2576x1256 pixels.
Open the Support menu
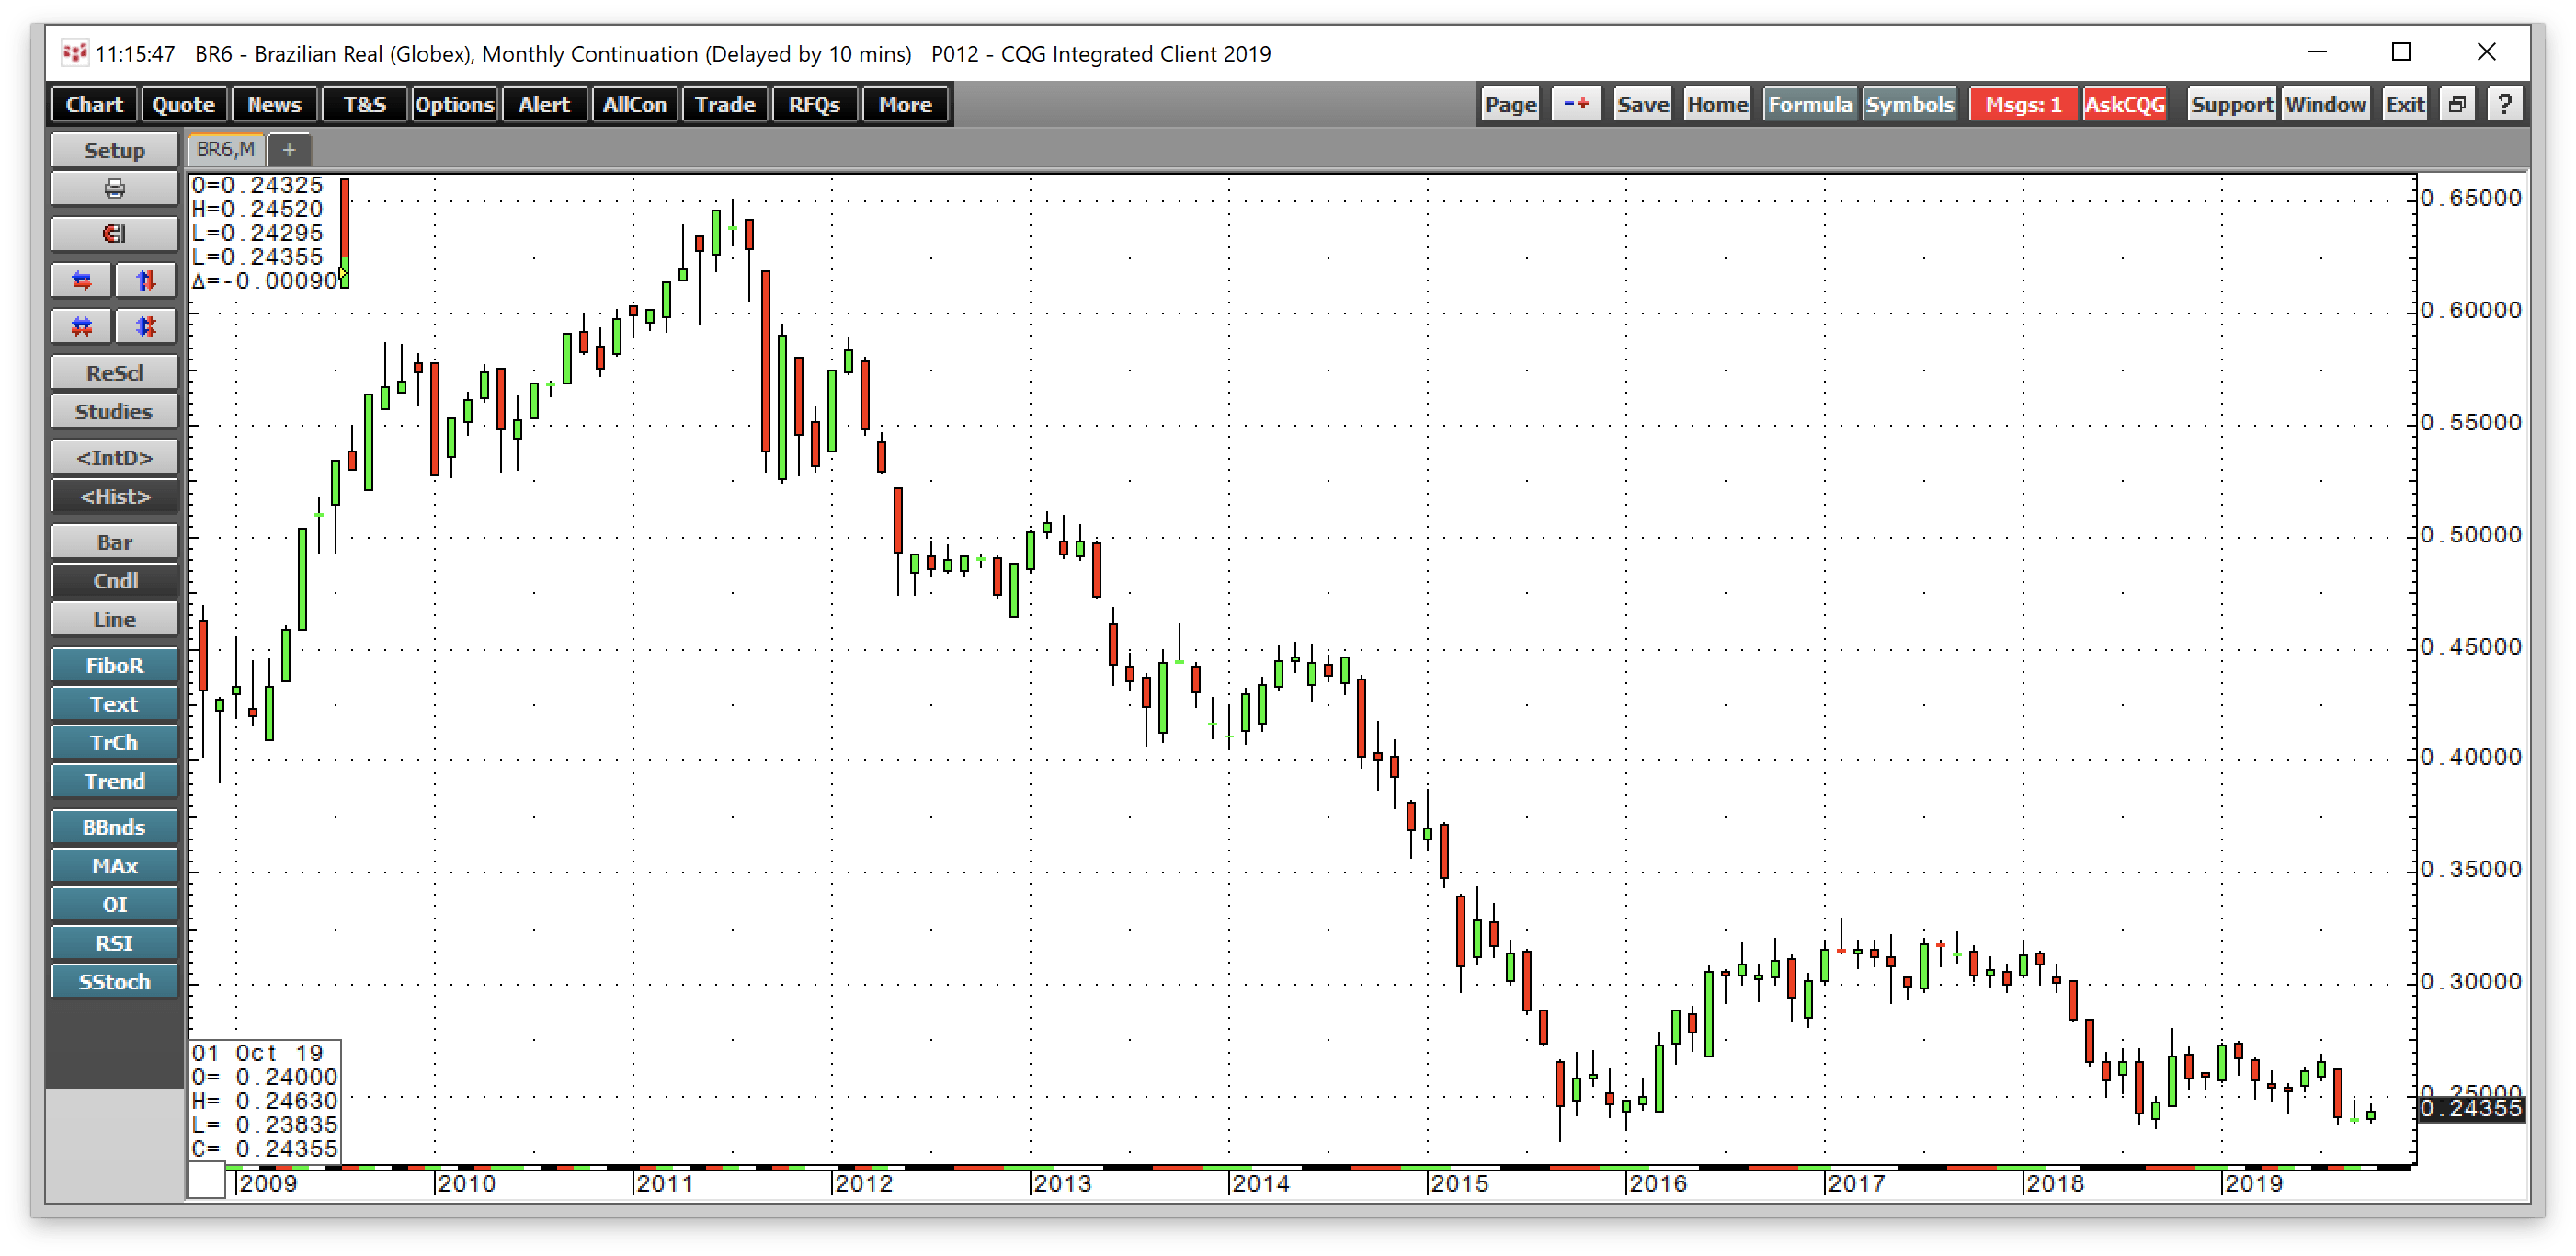[x=2231, y=104]
